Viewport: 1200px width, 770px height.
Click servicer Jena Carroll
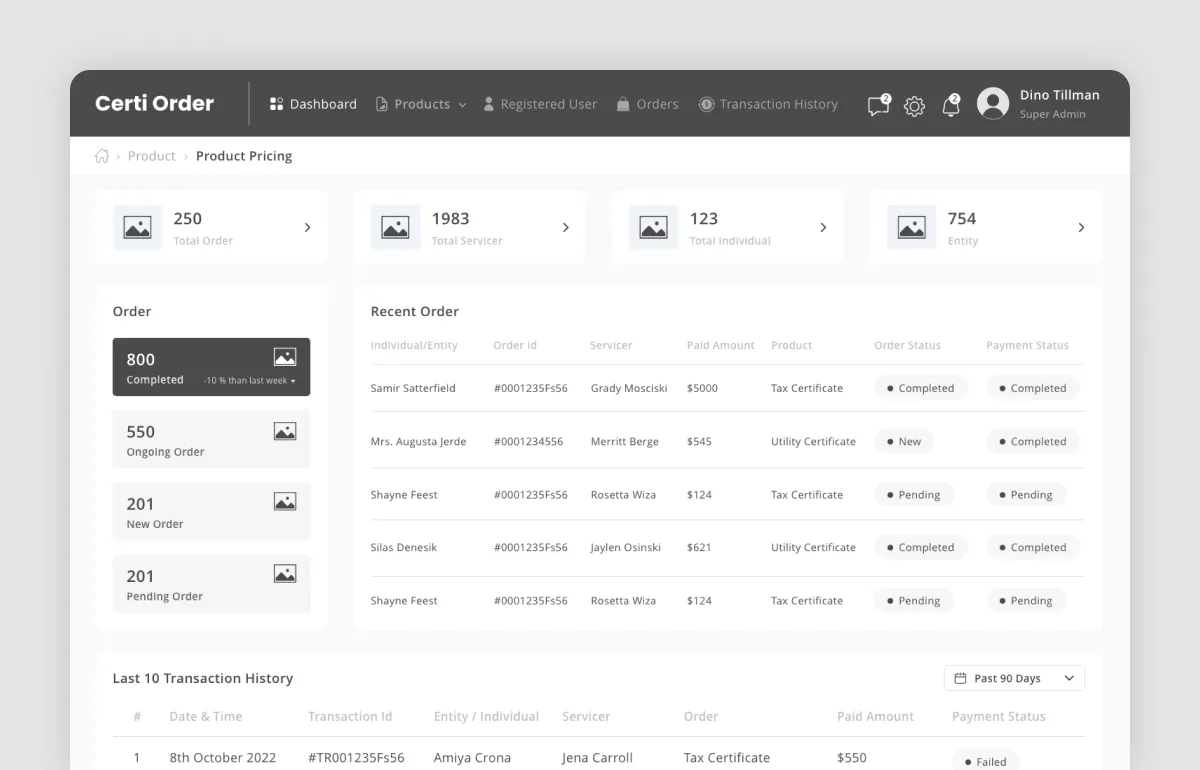click(x=597, y=758)
